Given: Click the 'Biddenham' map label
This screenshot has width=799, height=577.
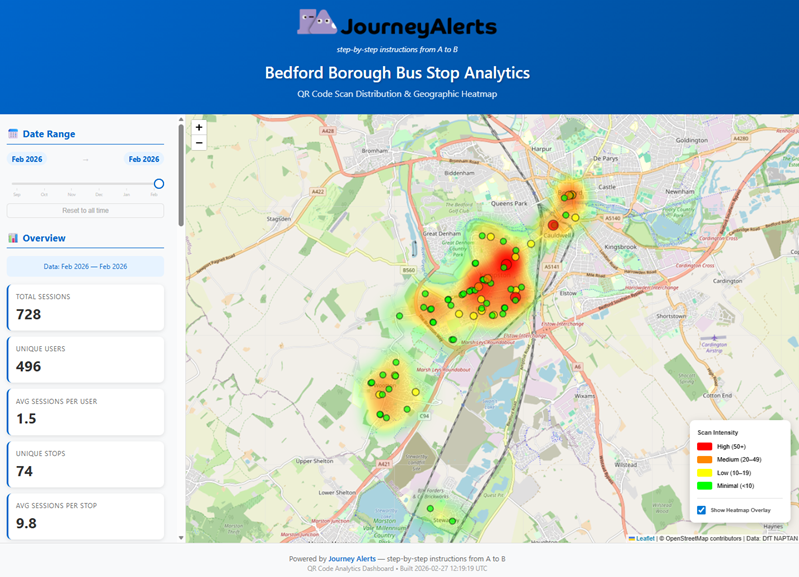Looking at the screenshot, I should click(x=459, y=173).
